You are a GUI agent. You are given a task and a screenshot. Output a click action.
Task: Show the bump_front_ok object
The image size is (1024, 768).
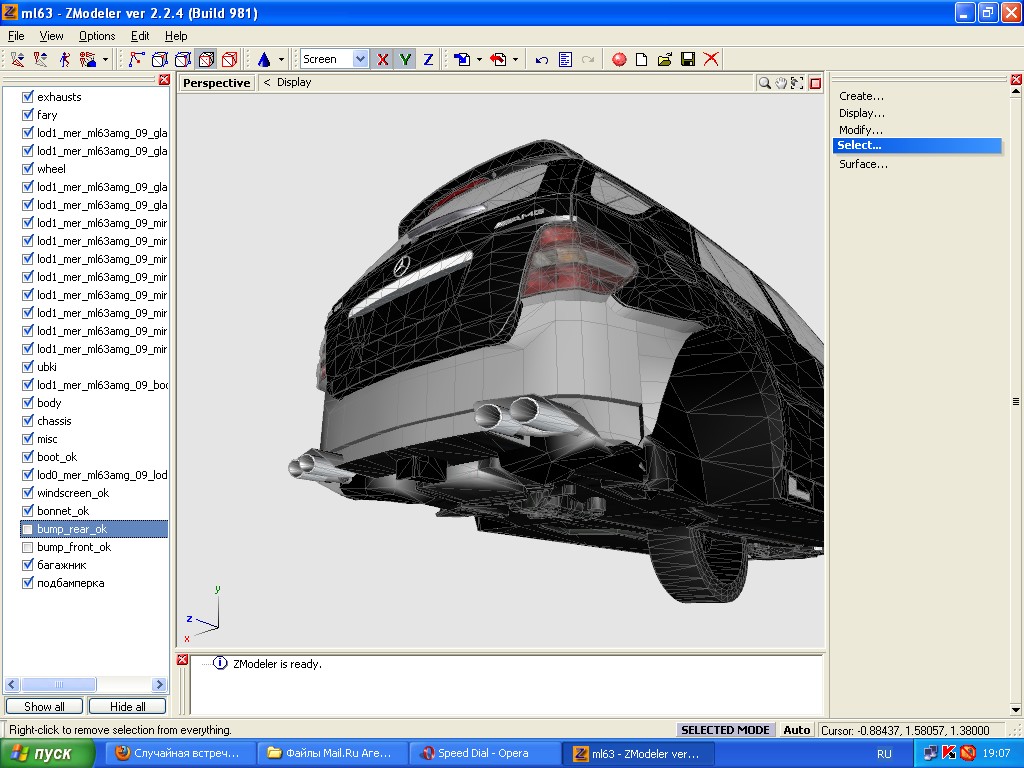27,547
